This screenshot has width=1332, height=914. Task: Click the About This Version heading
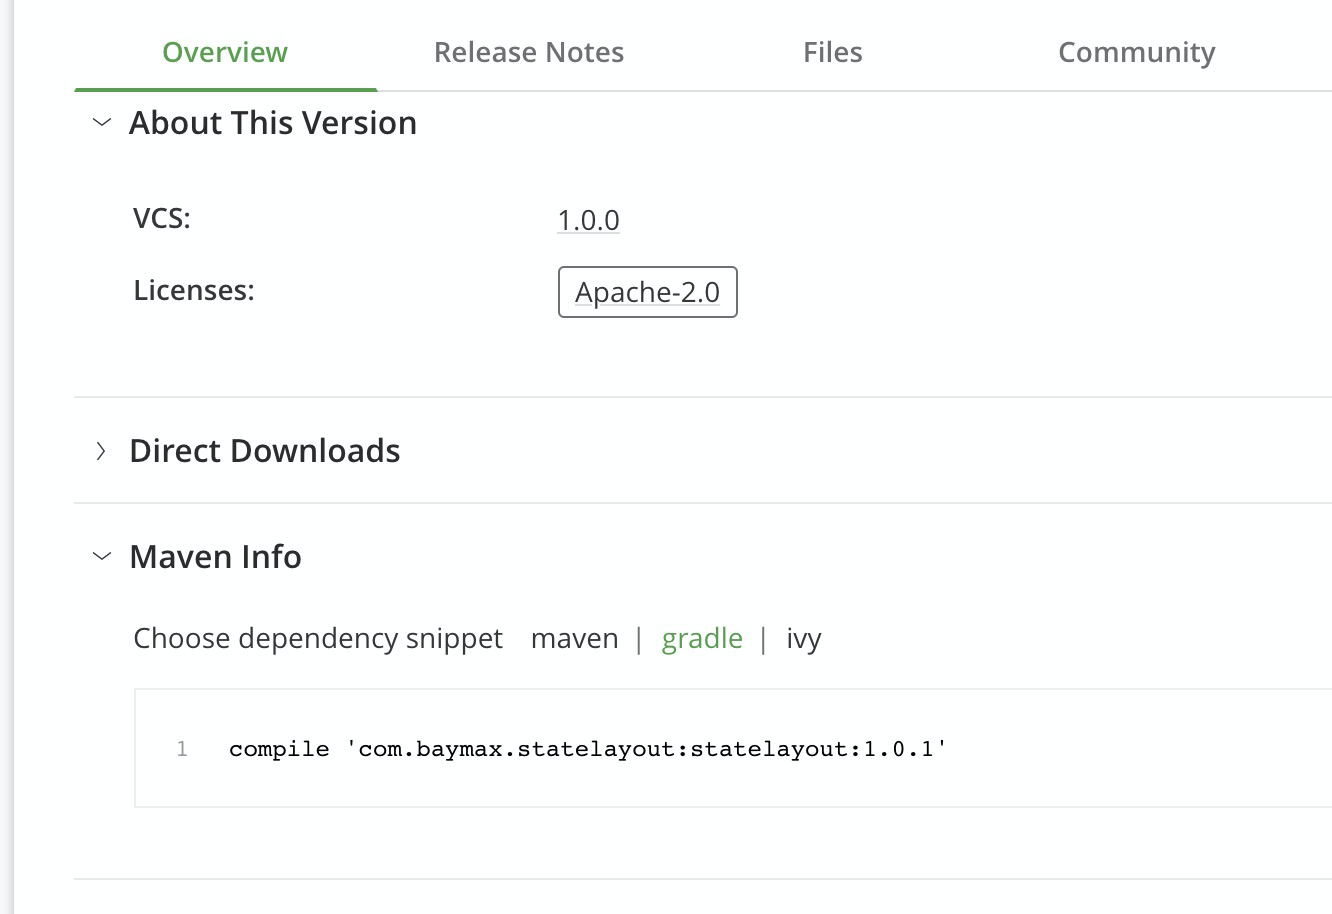coord(272,123)
